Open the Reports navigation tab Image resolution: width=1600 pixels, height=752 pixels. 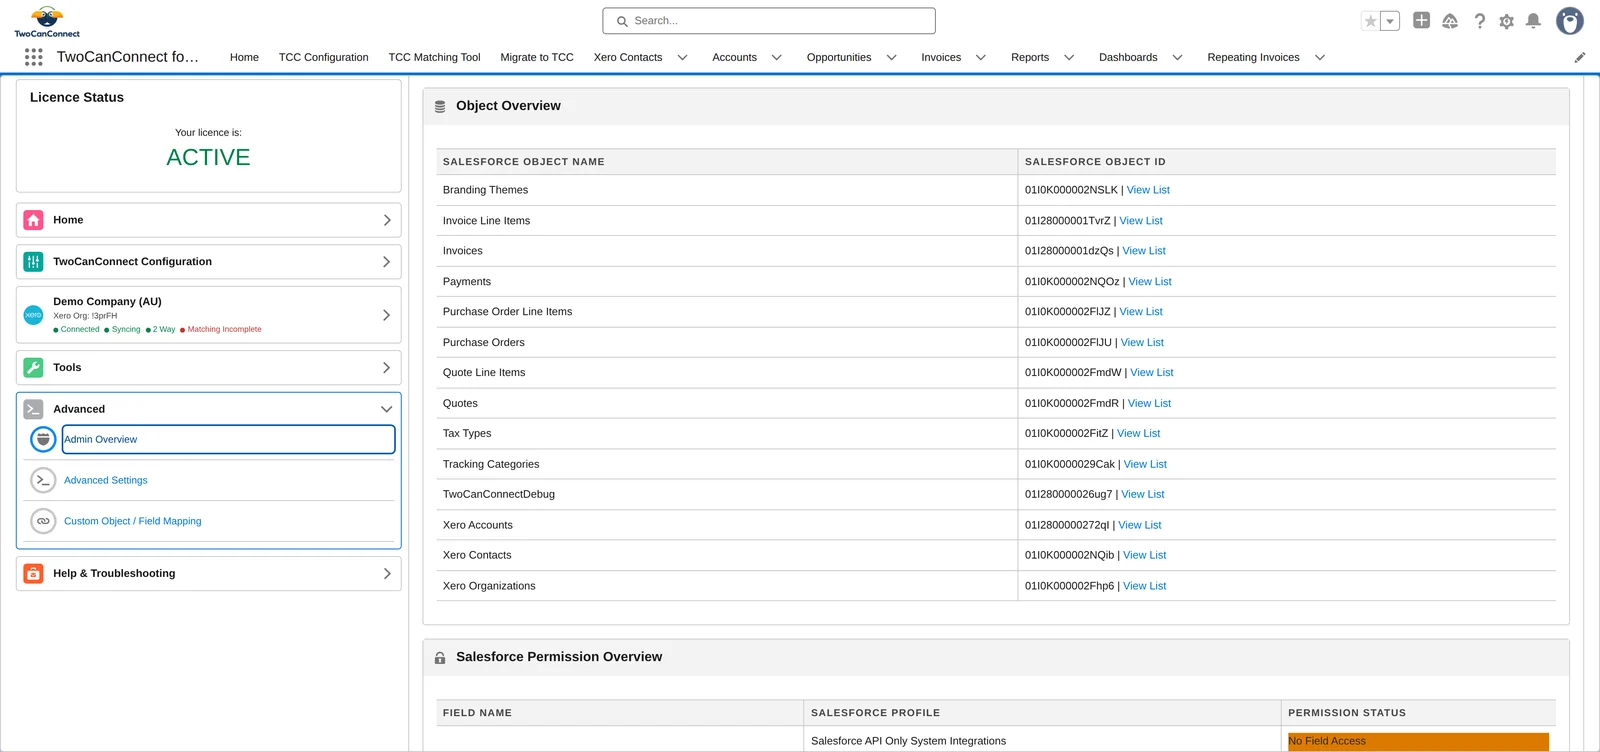click(1030, 58)
